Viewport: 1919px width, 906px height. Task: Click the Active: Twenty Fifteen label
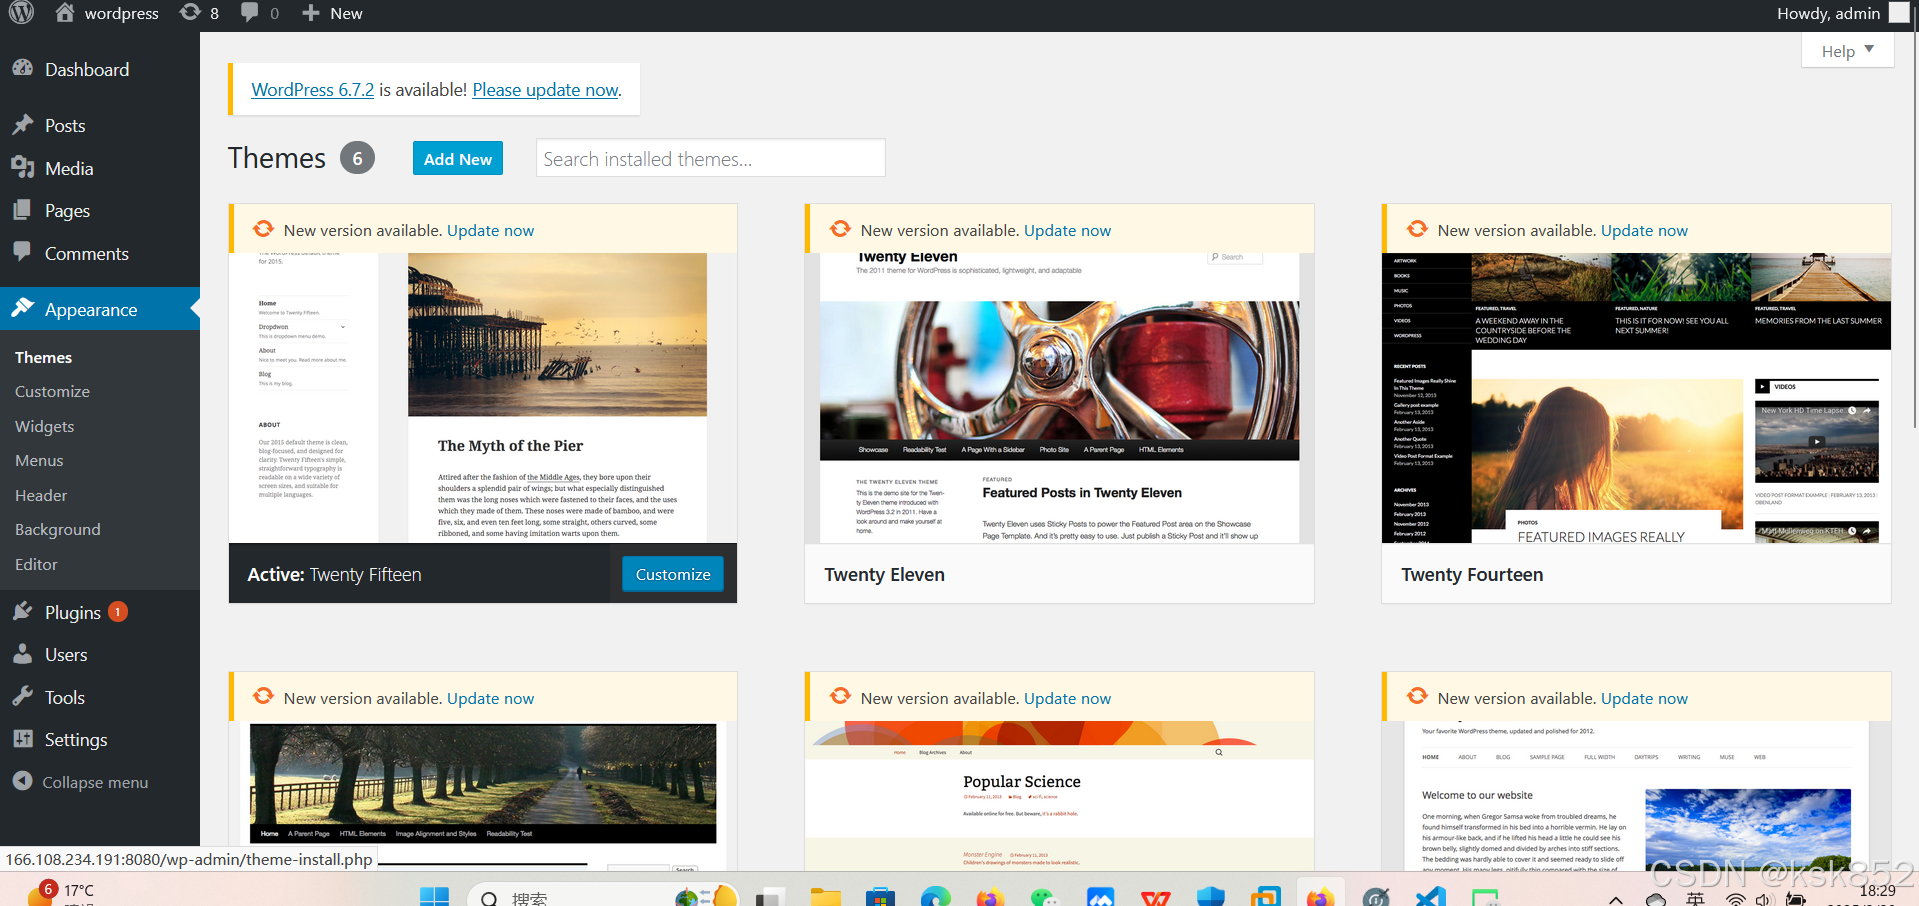[334, 575]
